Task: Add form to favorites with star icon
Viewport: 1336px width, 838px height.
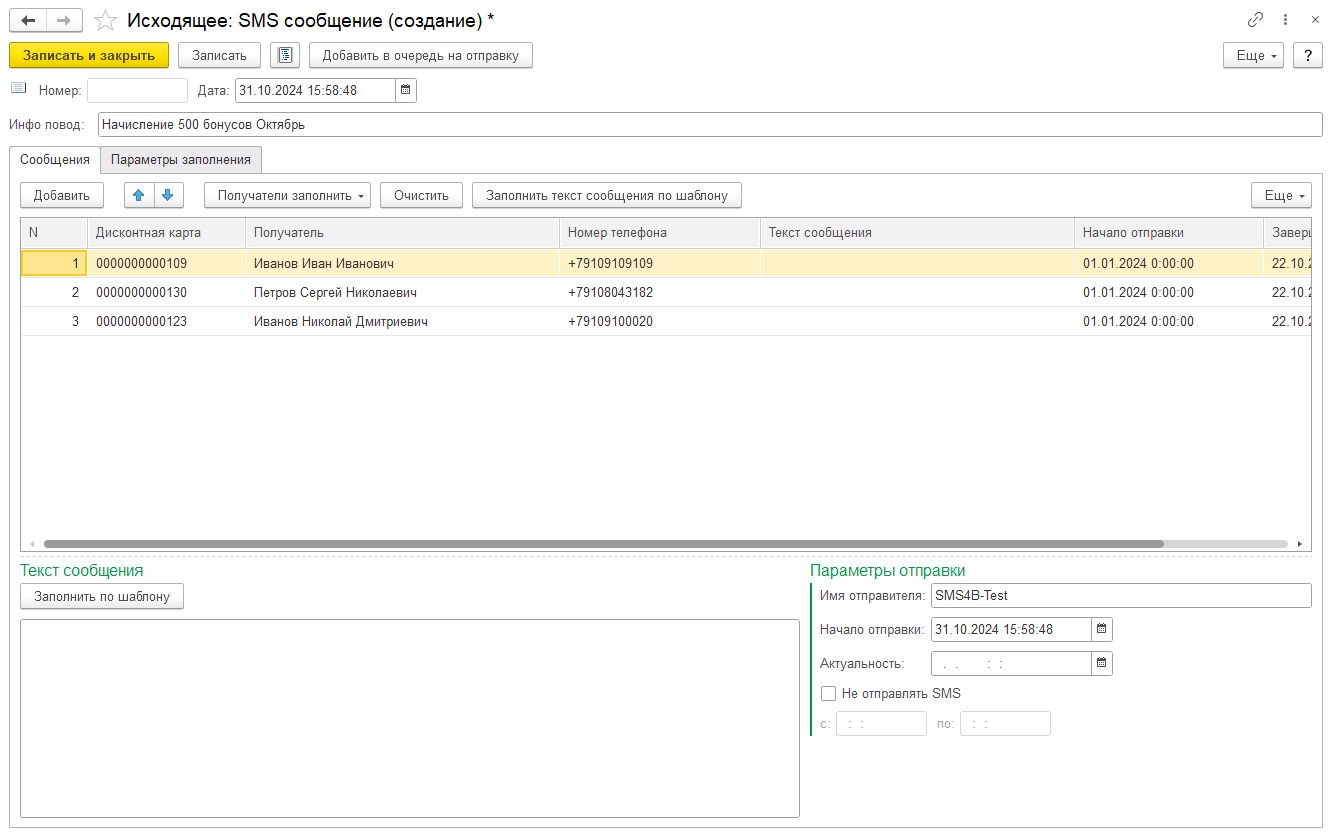Action: (105, 20)
